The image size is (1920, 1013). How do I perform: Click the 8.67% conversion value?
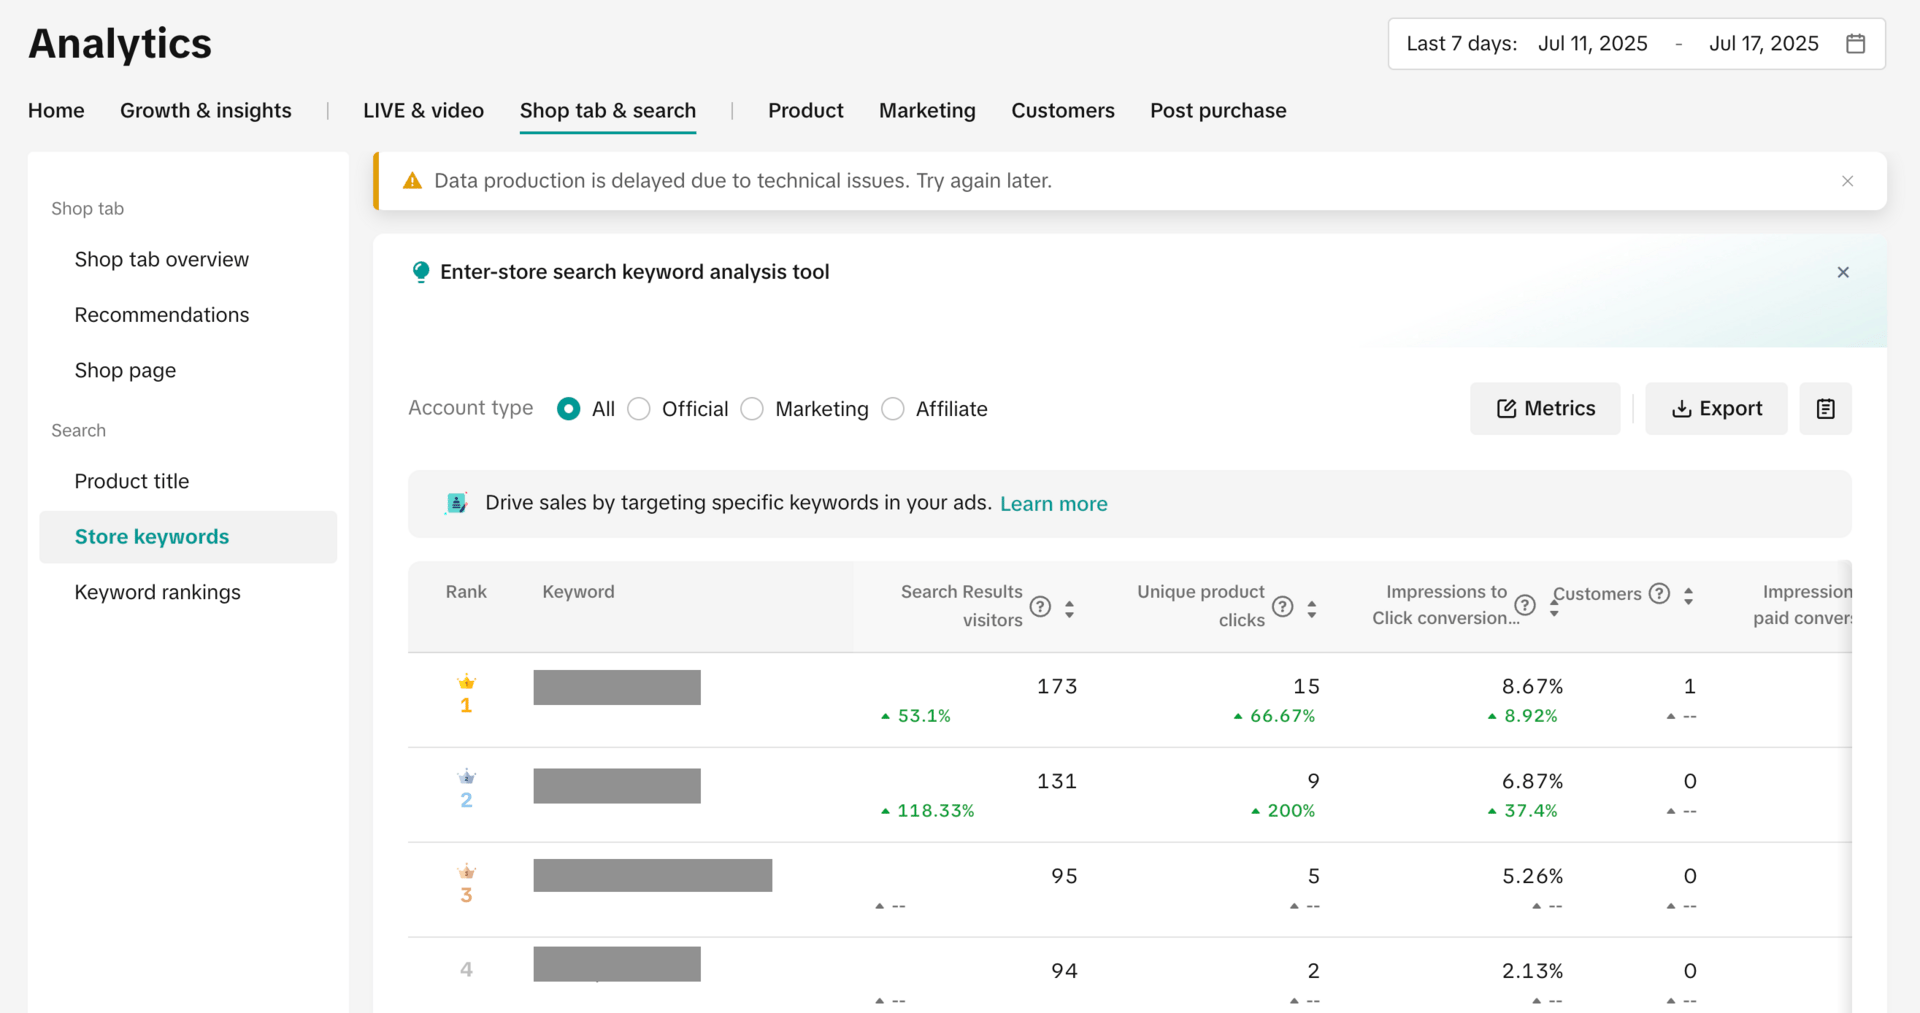click(x=1532, y=687)
